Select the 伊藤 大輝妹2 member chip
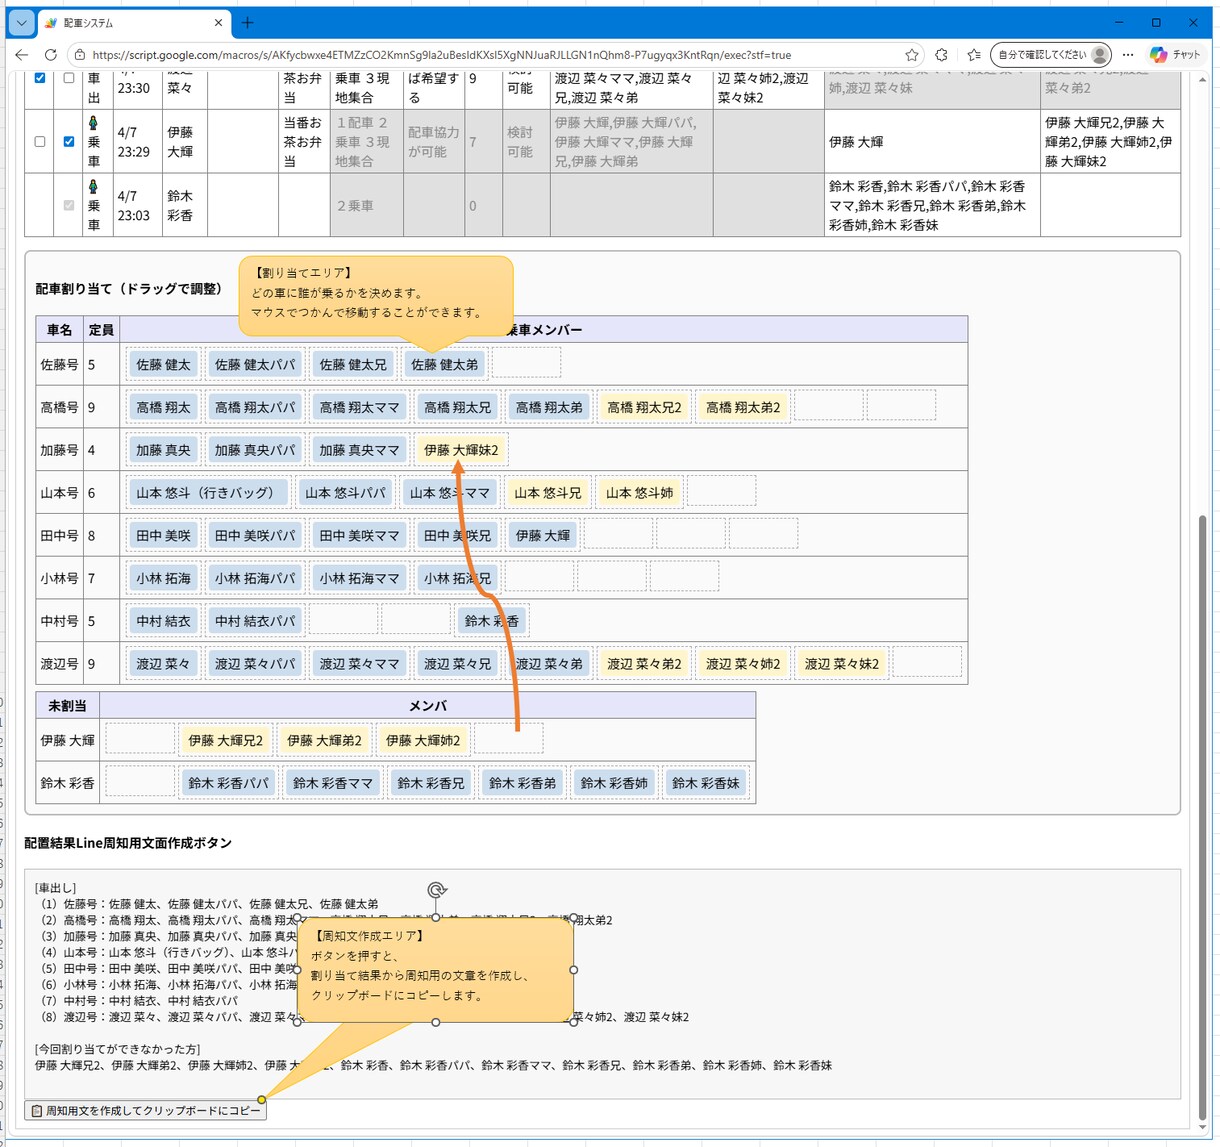 point(461,450)
